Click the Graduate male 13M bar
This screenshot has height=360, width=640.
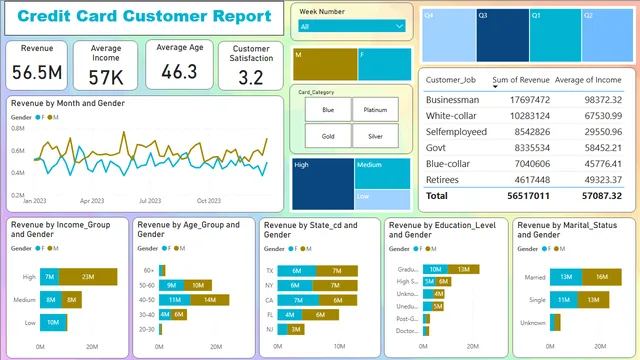pyautogui.click(x=464, y=269)
